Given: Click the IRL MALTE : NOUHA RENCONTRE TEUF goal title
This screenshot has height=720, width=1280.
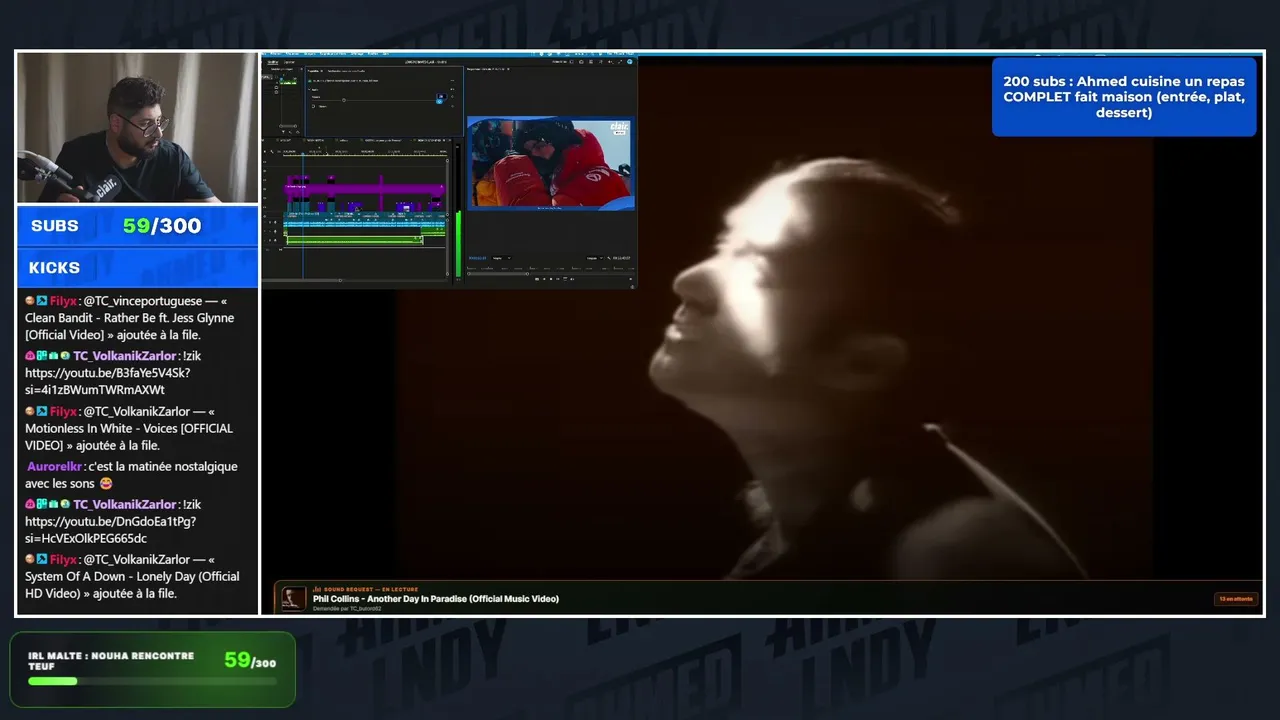Looking at the screenshot, I should [111, 661].
